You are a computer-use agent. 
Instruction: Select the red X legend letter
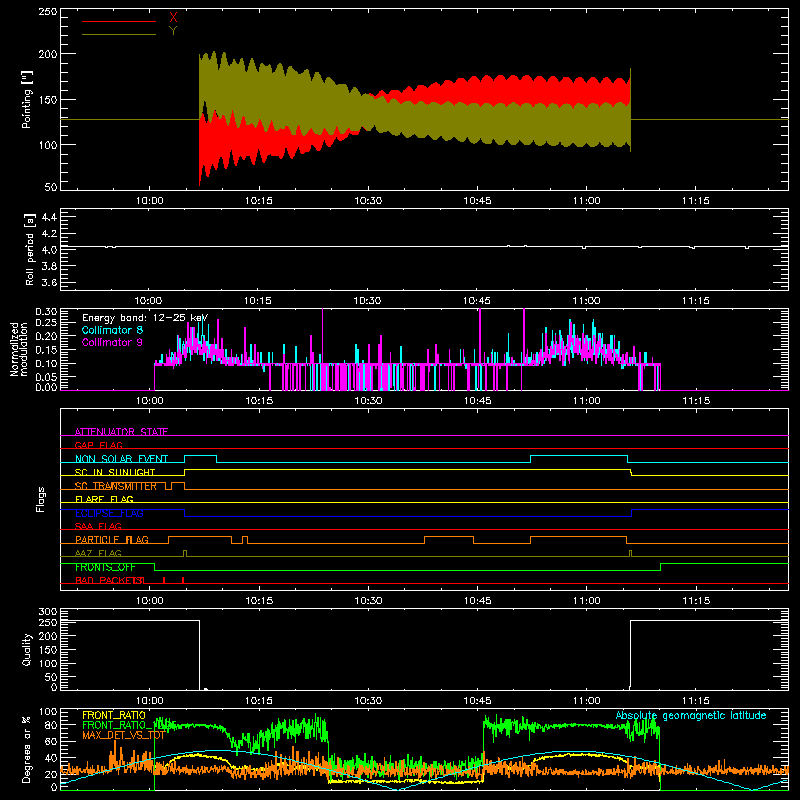[173, 18]
